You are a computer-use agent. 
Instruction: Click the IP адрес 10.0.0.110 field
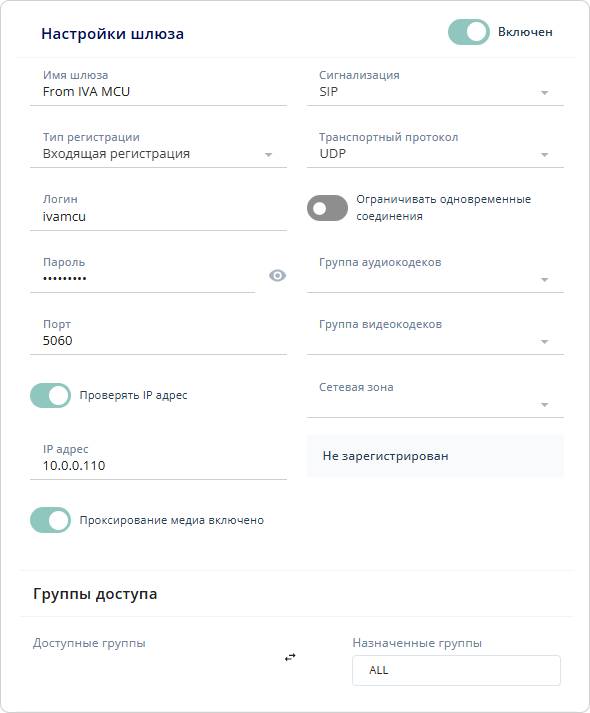(x=158, y=460)
